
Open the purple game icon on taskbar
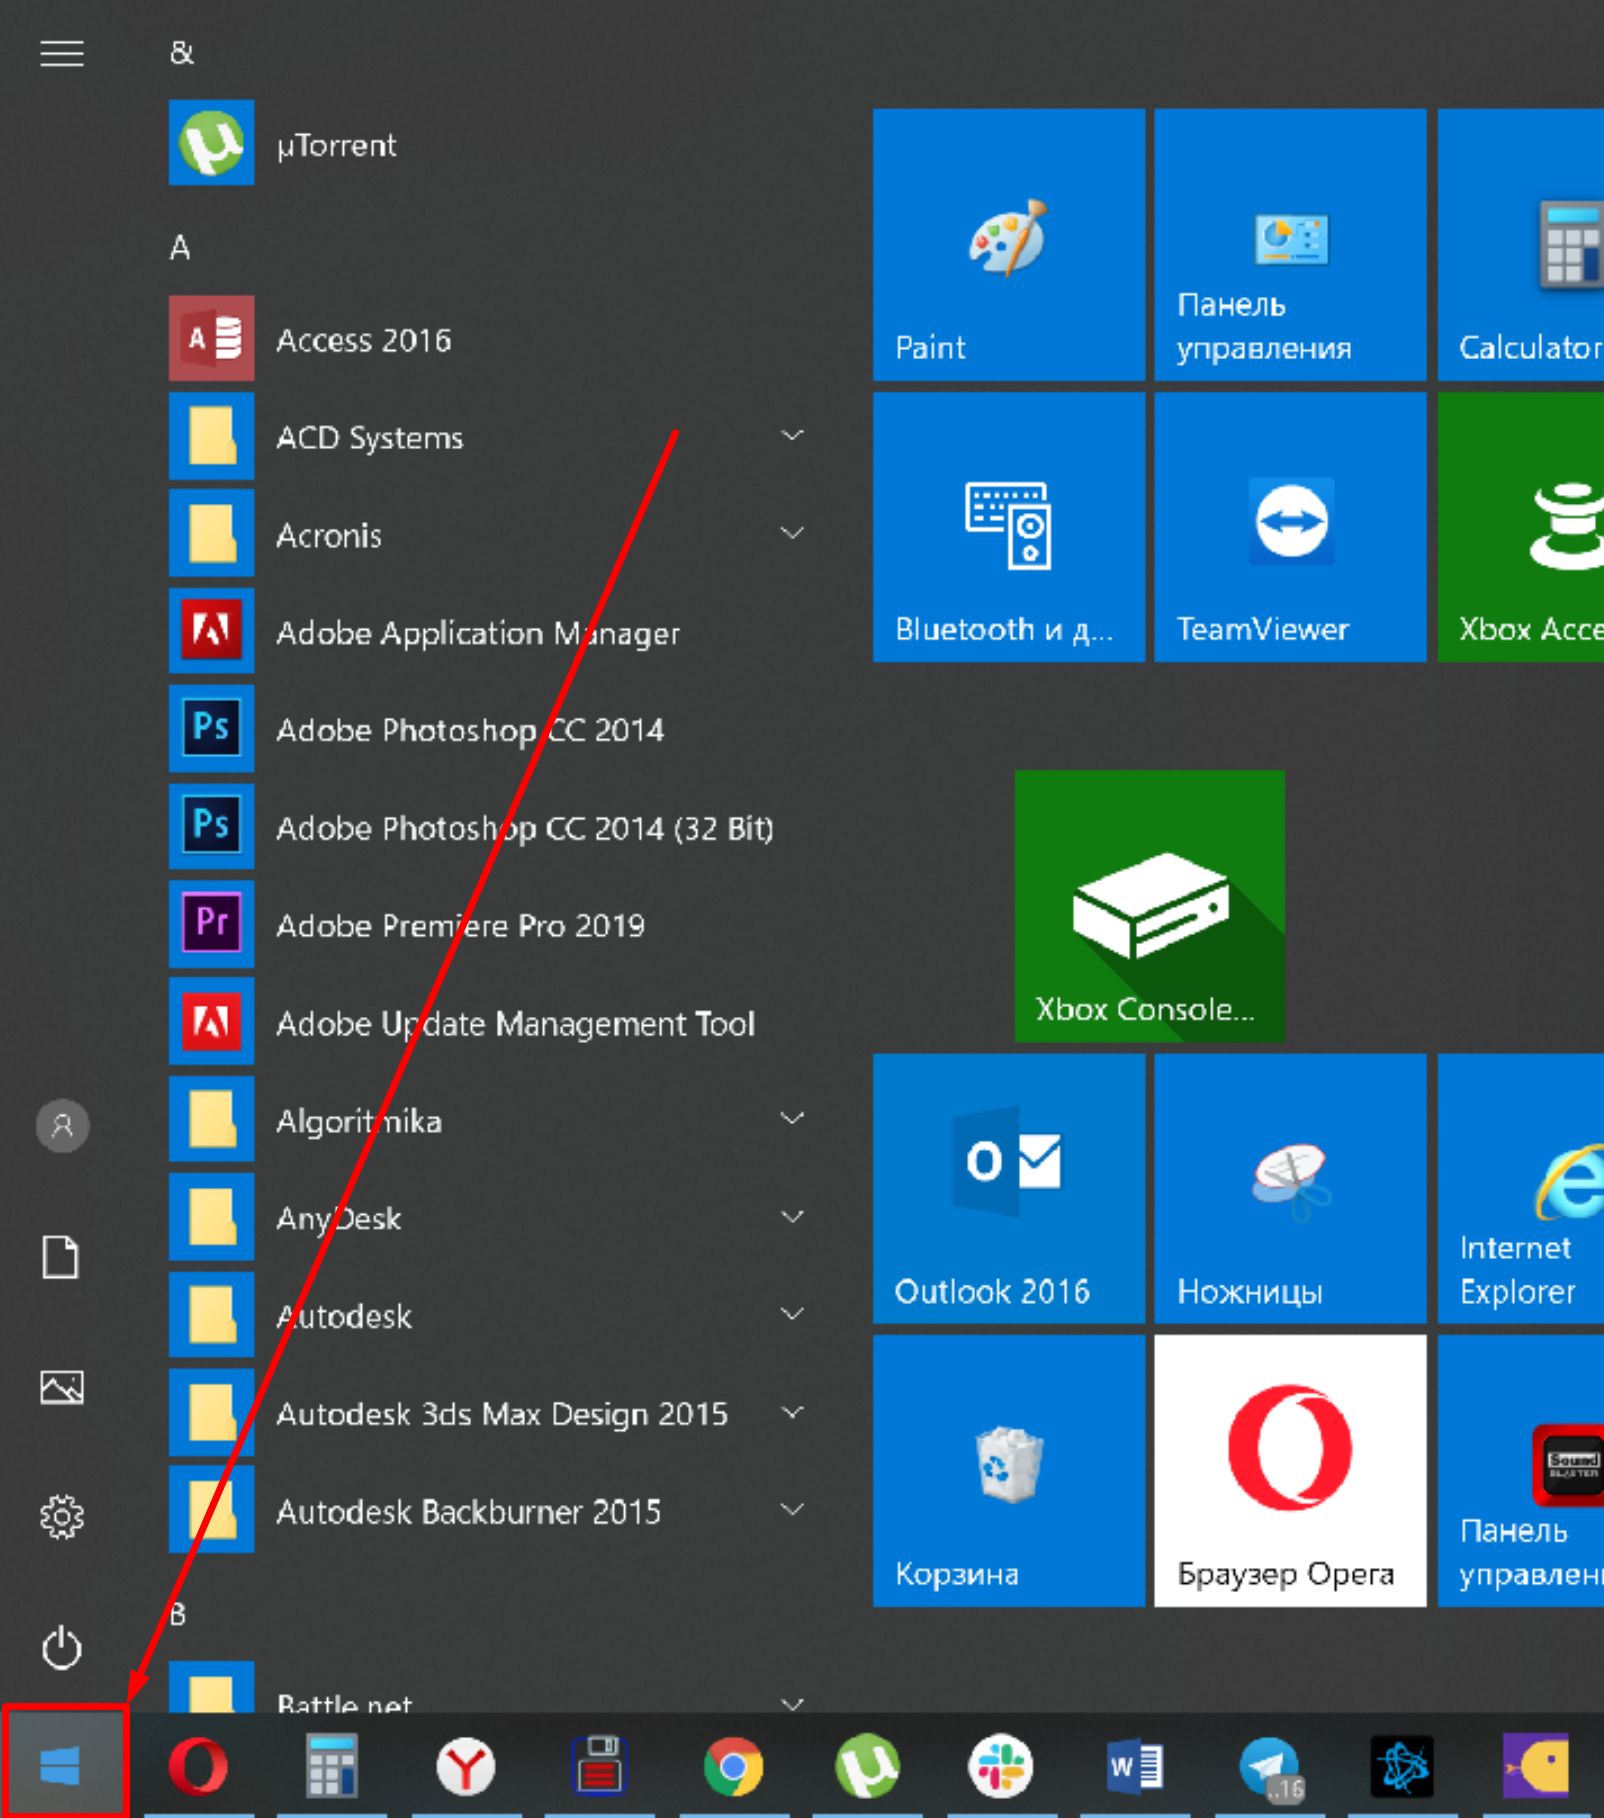(1537, 1766)
